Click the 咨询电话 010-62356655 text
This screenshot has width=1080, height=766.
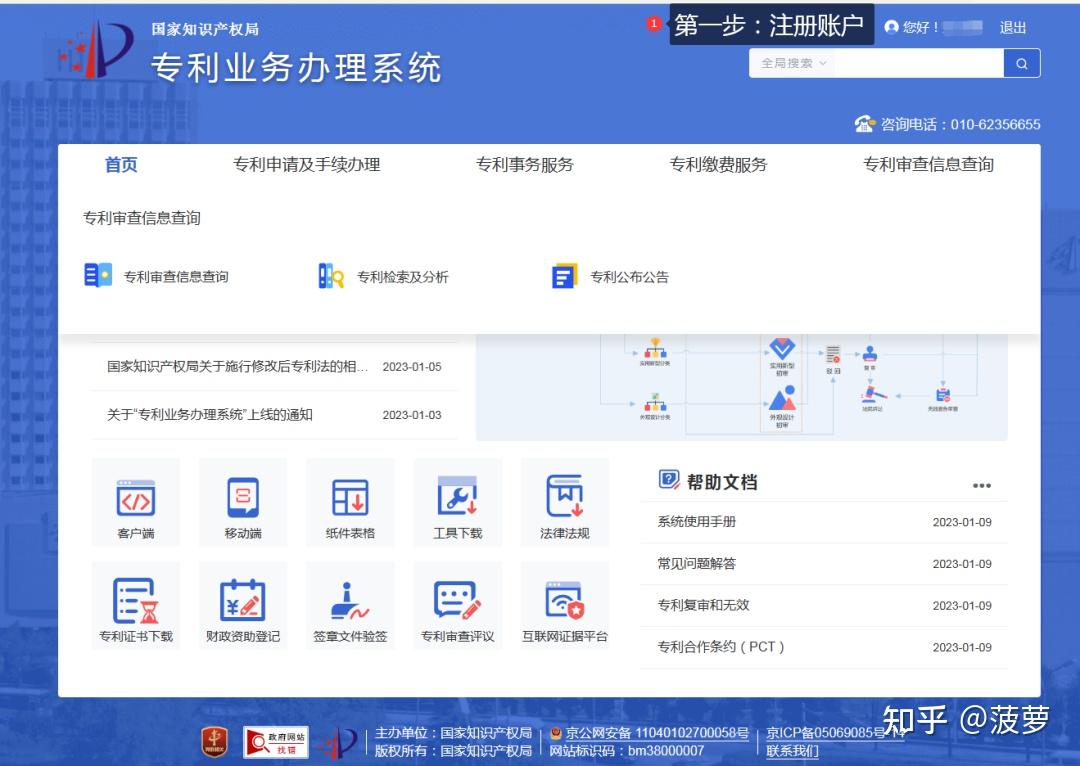(x=961, y=125)
